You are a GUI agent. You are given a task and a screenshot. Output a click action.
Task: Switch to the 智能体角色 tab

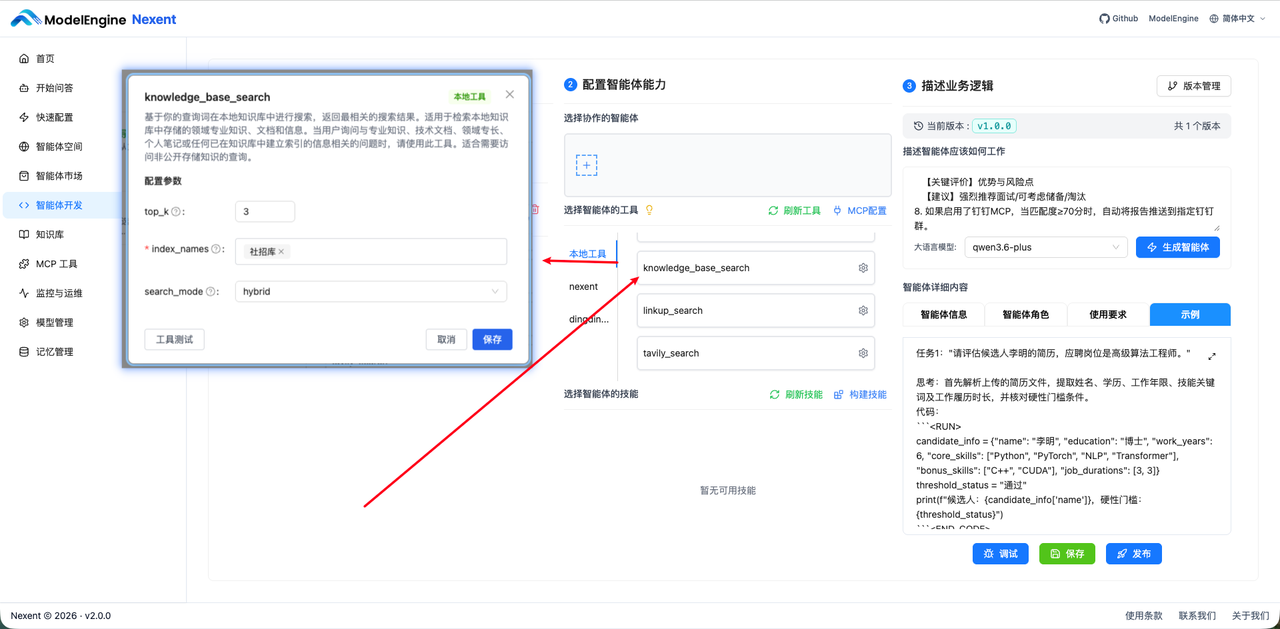pyautogui.click(x=1028, y=314)
